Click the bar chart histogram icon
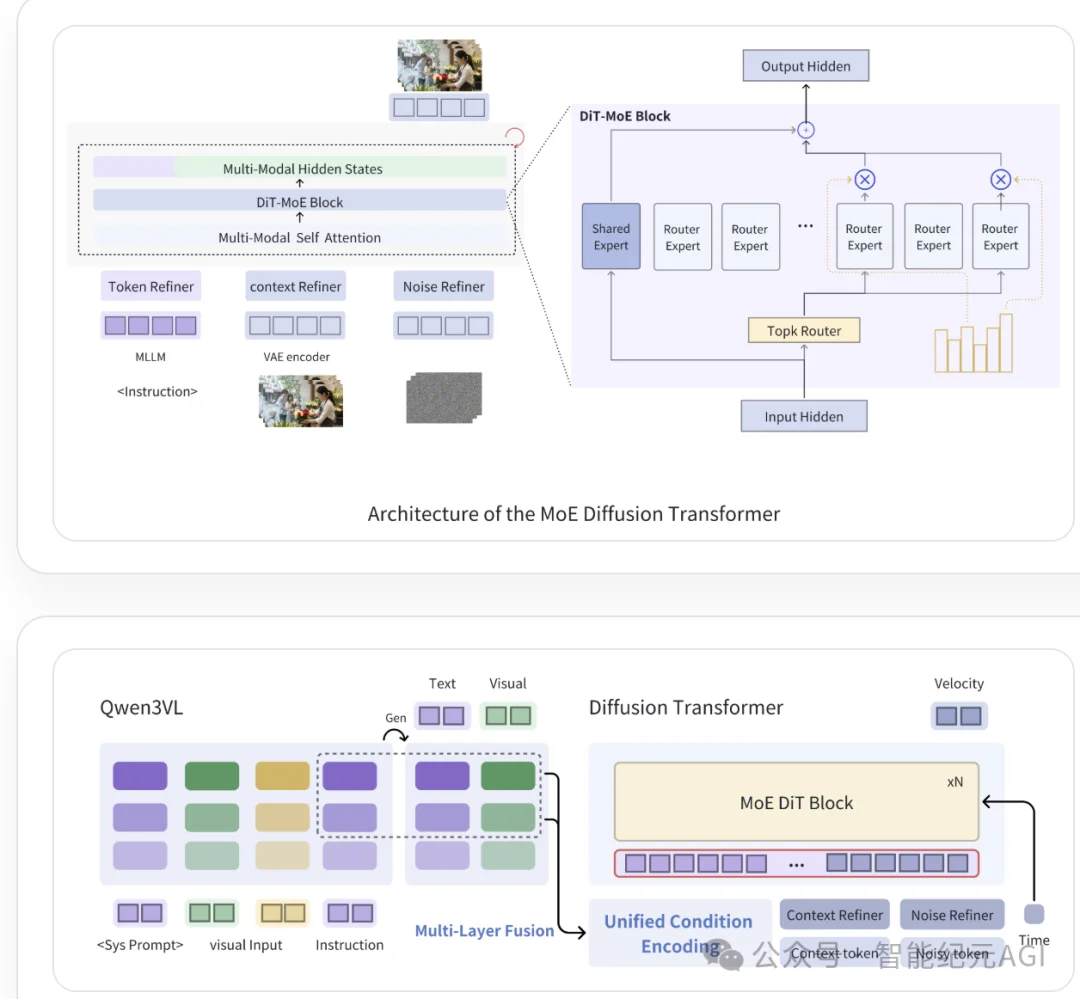Image resolution: width=1080 pixels, height=999 pixels. [x=973, y=343]
